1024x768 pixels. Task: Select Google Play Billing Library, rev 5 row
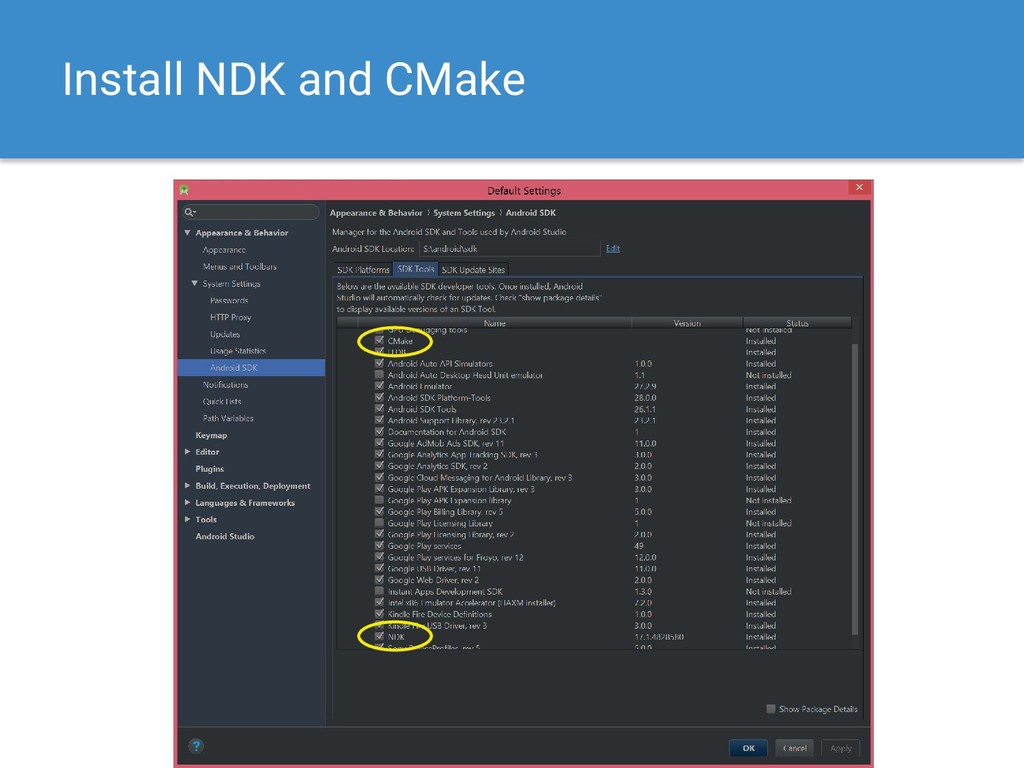(x=594, y=511)
